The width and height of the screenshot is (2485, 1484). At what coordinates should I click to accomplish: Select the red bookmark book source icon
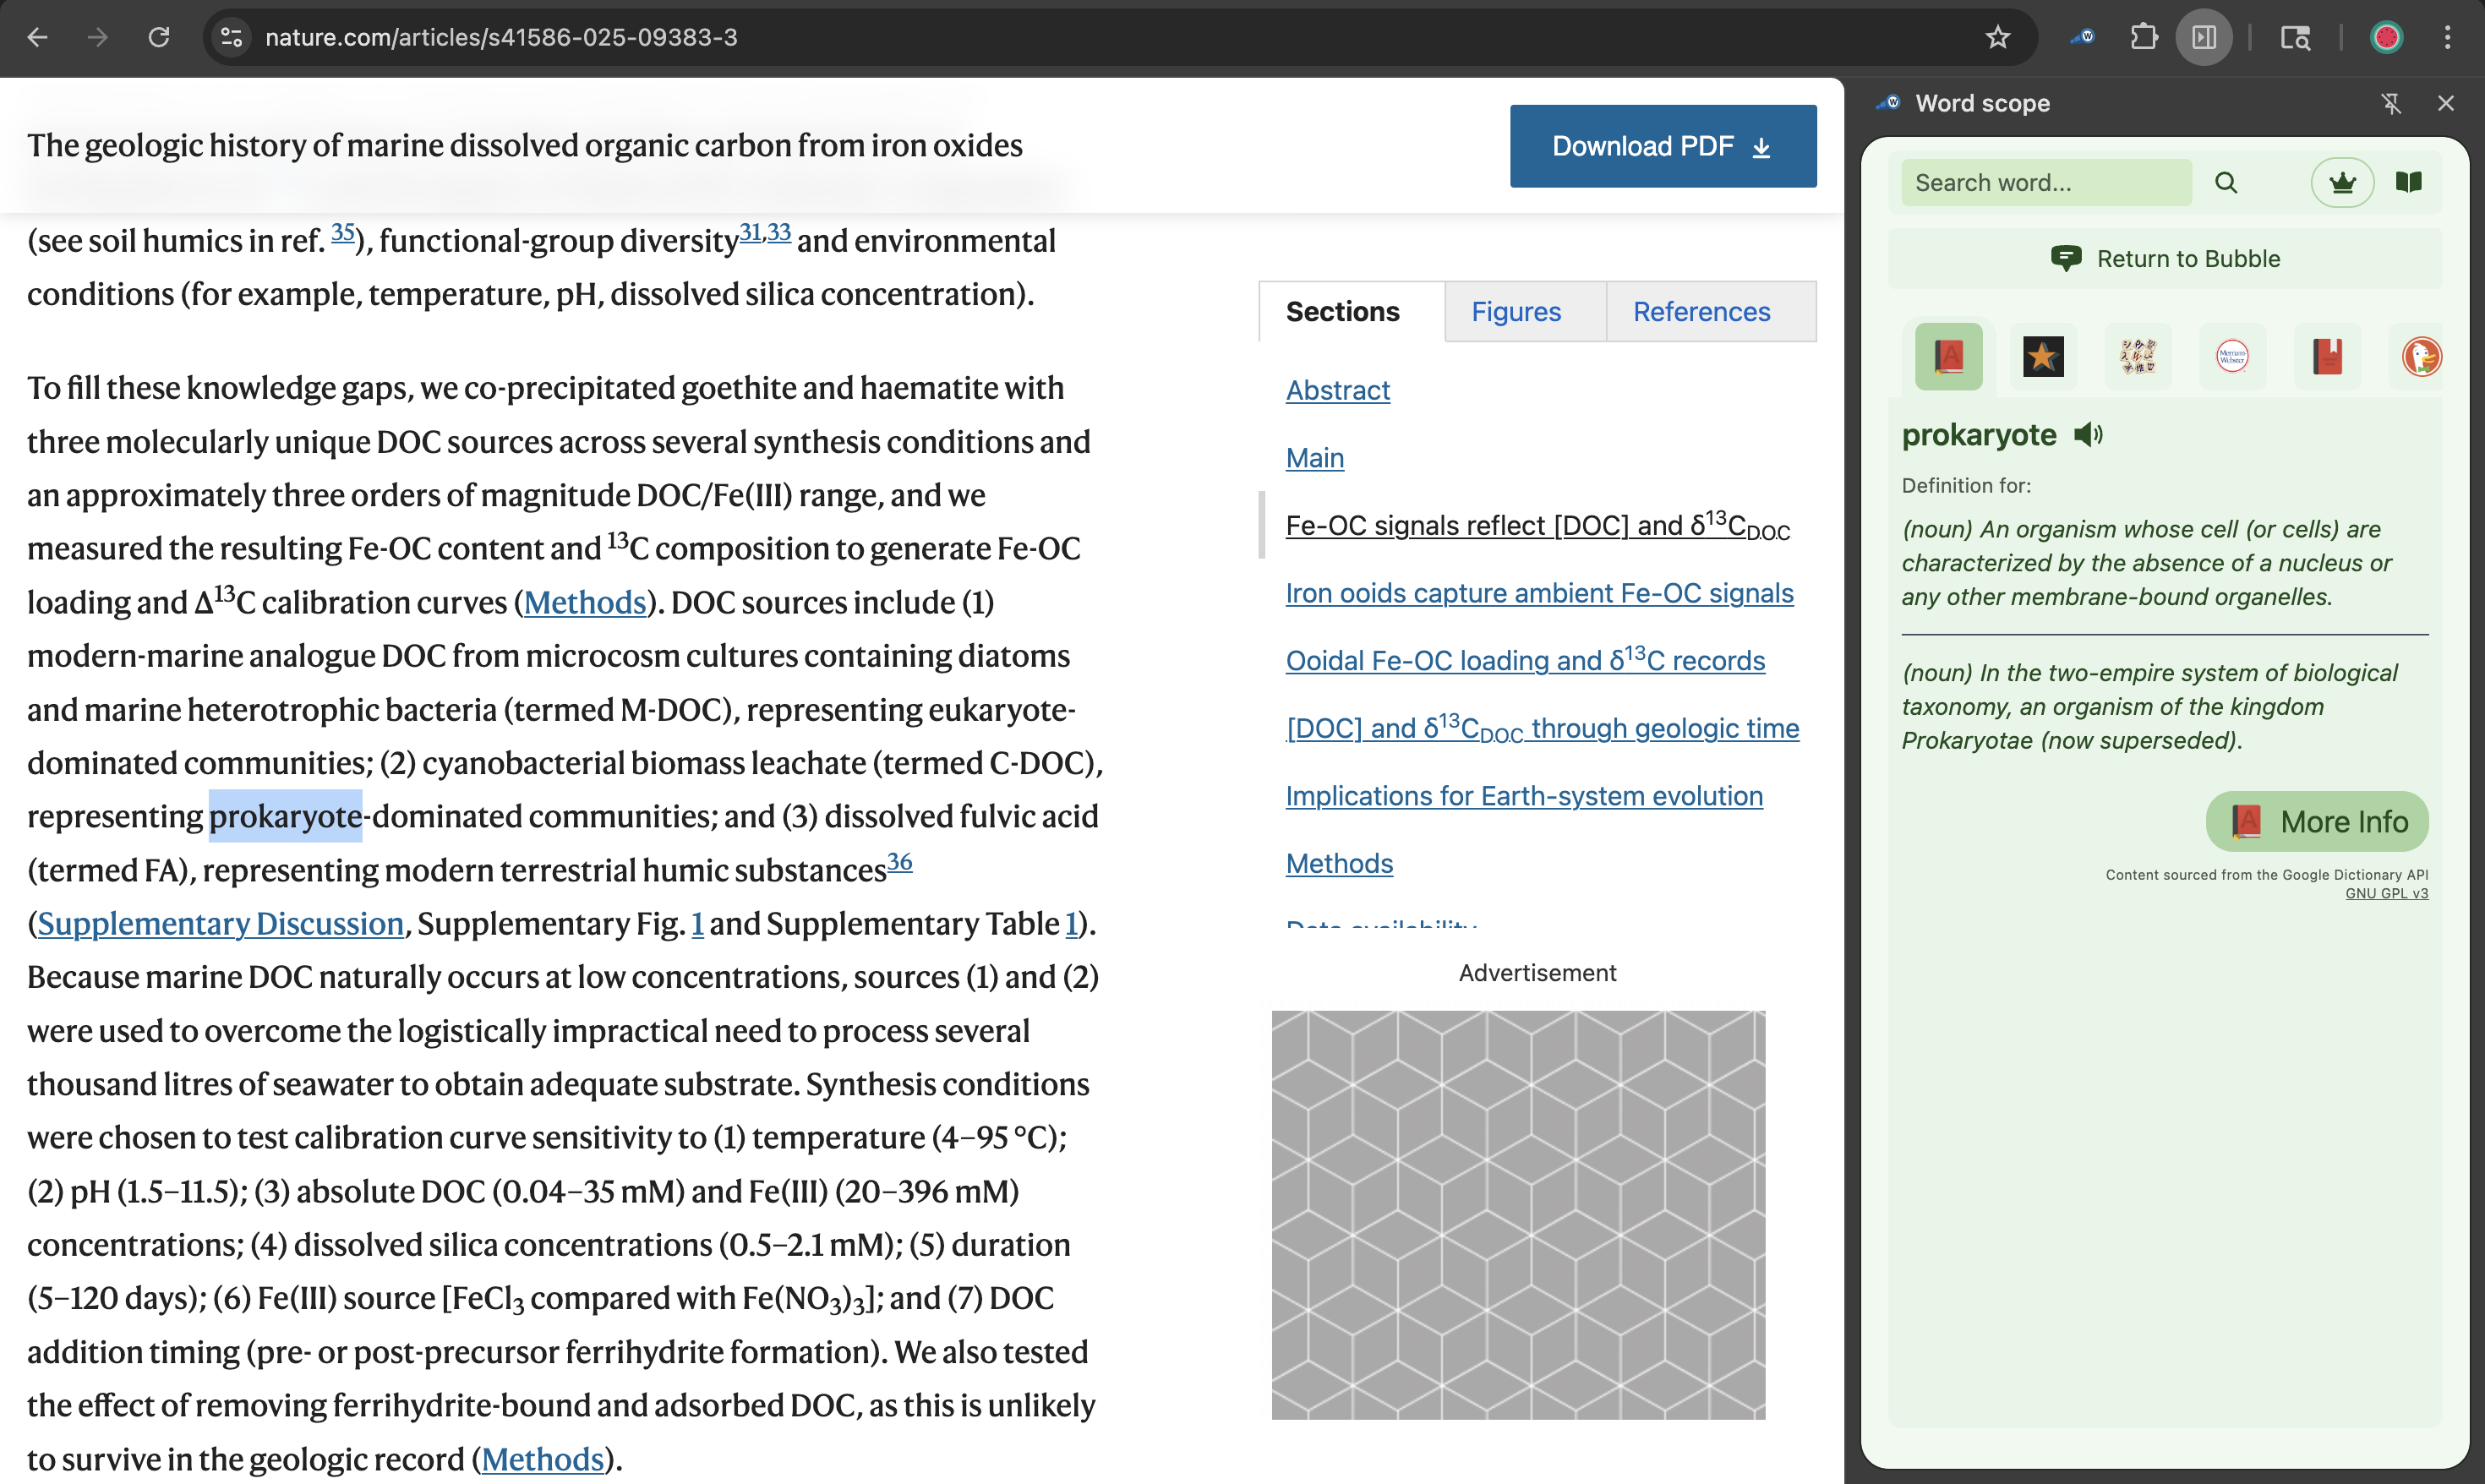click(x=2327, y=356)
